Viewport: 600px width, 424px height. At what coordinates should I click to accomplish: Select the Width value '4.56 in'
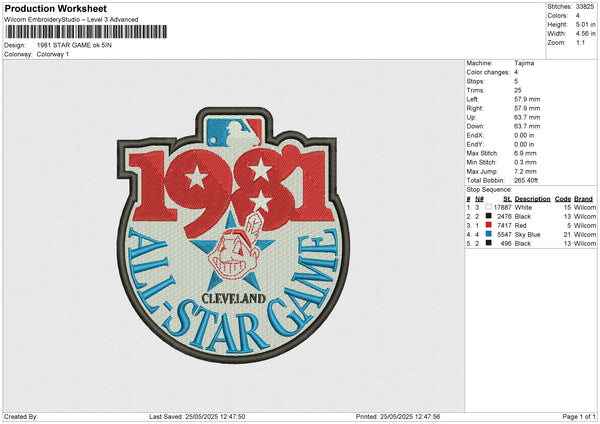(585, 34)
